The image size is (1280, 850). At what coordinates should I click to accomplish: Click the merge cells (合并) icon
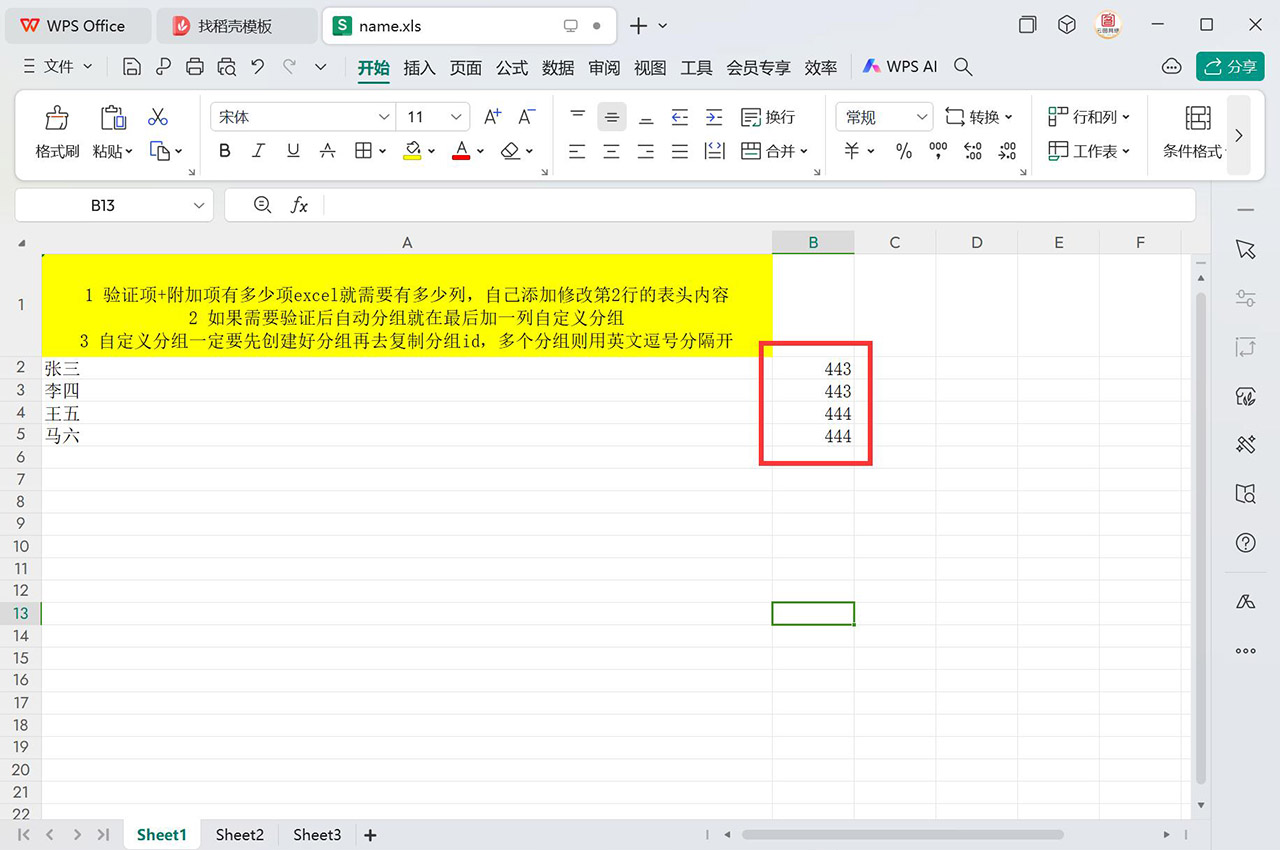pos(766,151)
